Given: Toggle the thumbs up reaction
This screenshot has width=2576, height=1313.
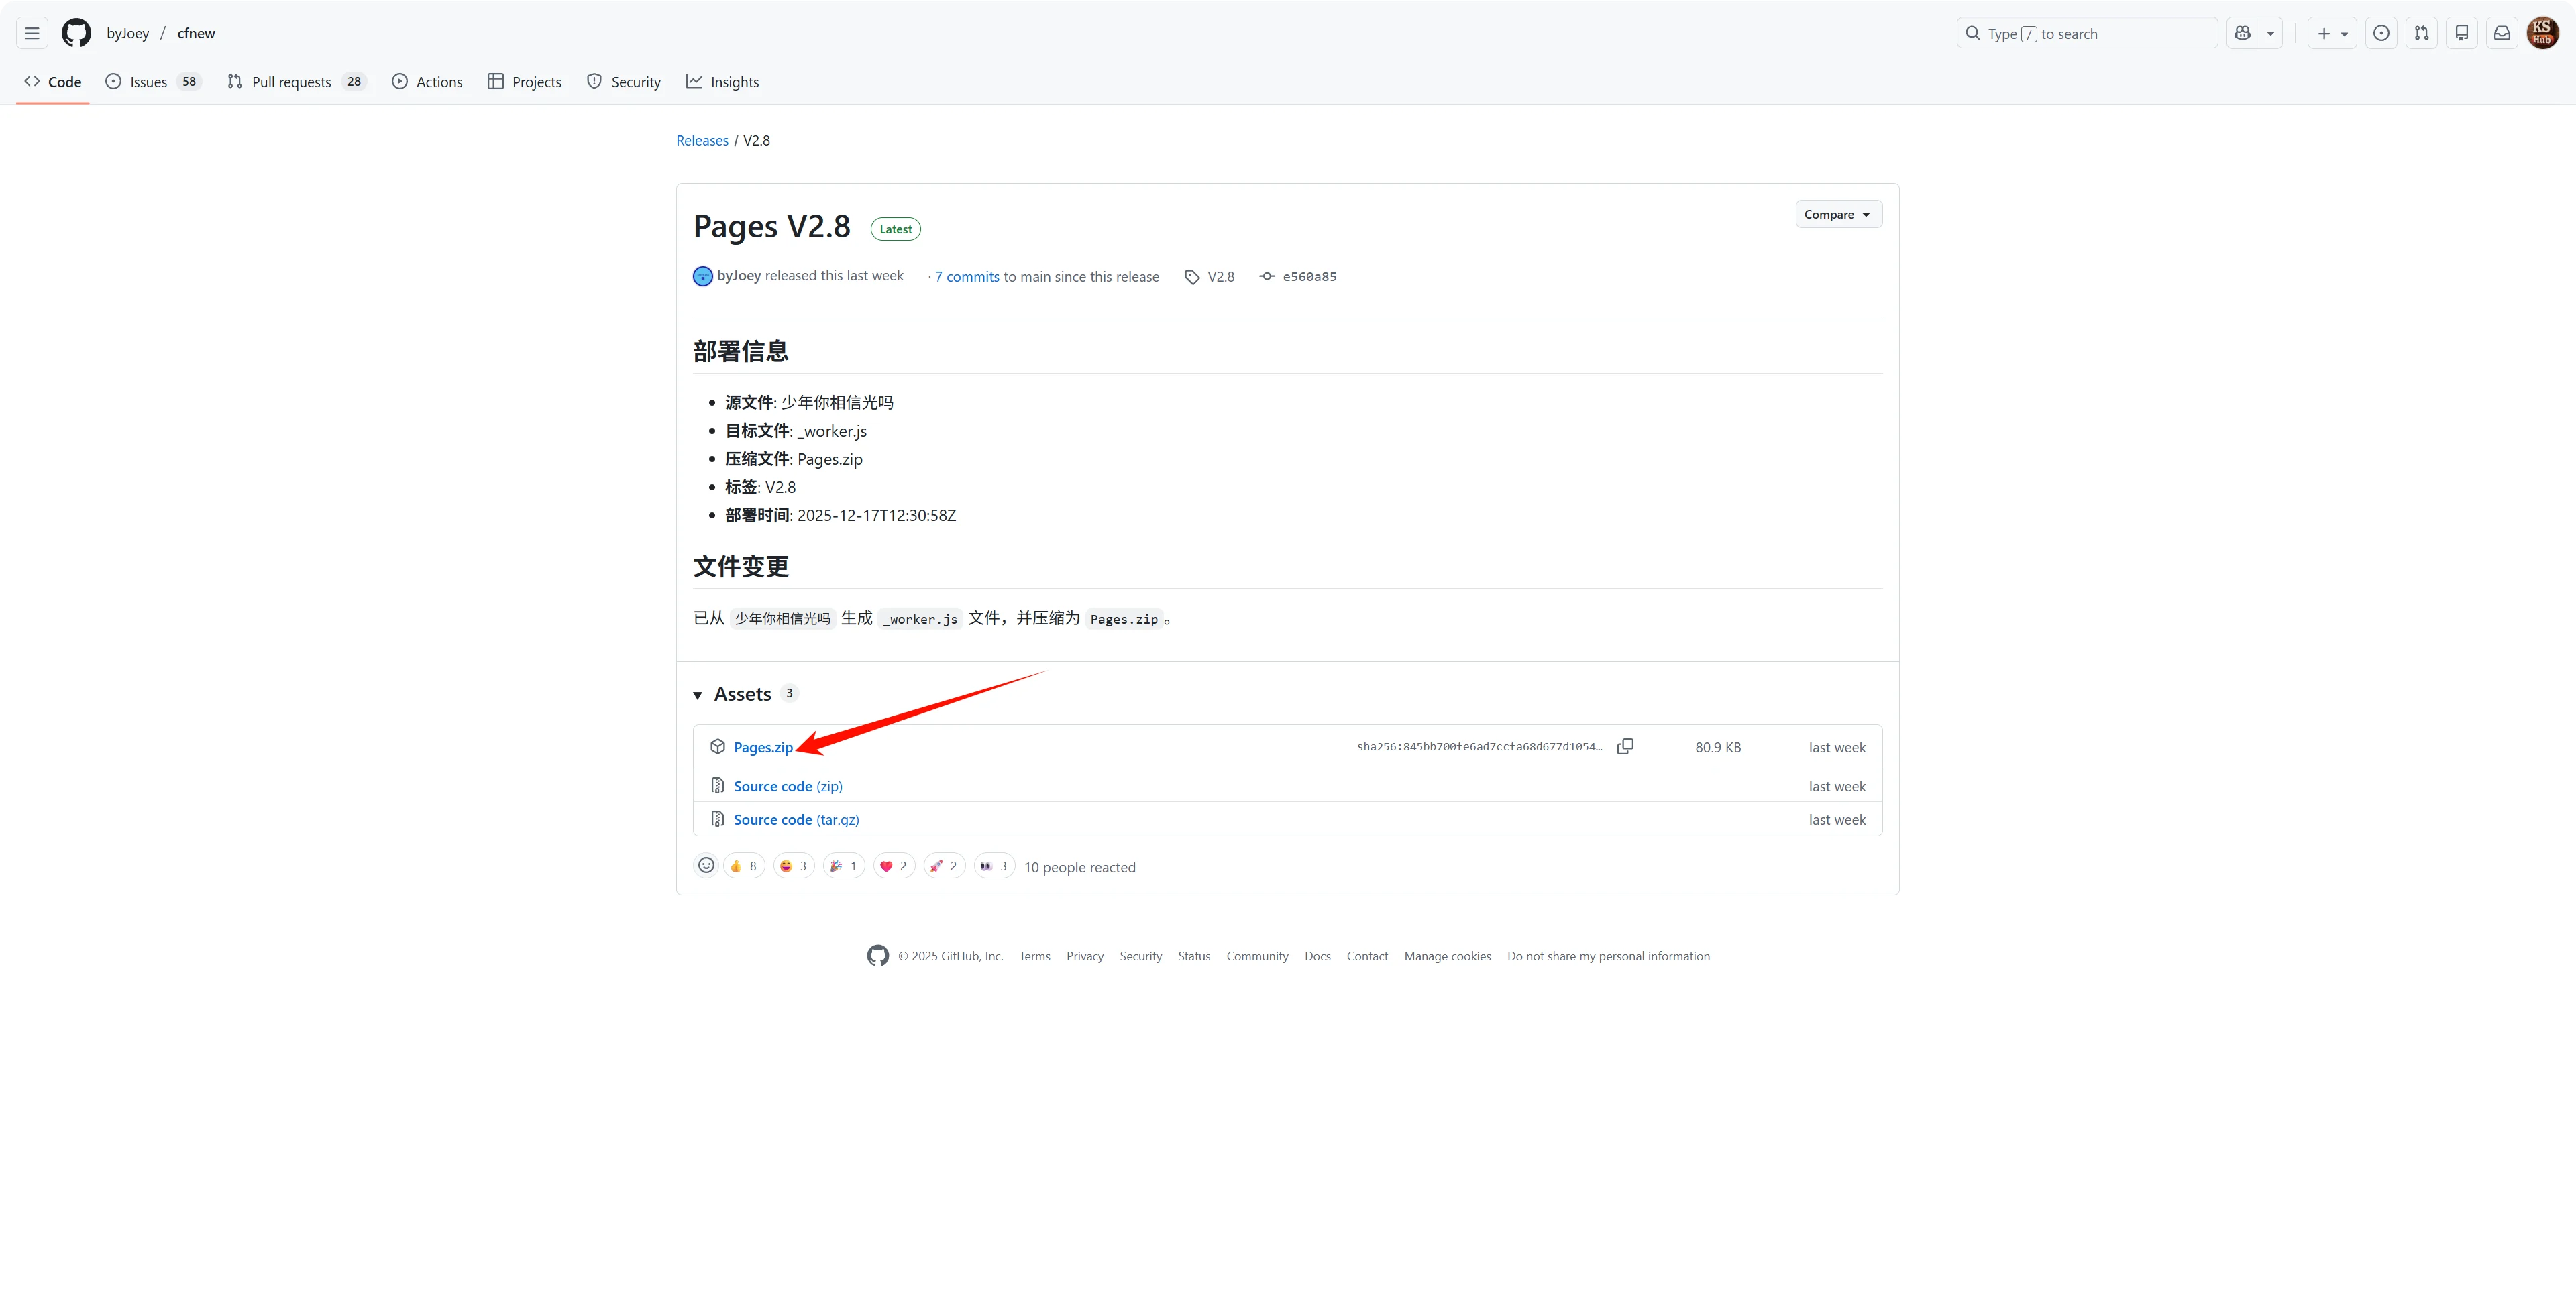Looking at the screenshot, I should pos(744,866).
